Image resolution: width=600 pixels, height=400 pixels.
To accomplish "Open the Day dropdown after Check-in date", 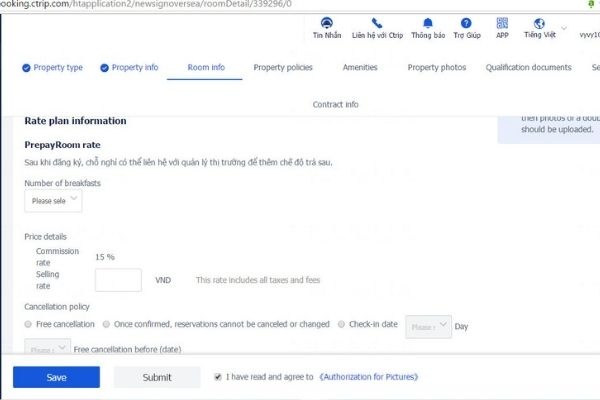I will click(x=429, y=327).
